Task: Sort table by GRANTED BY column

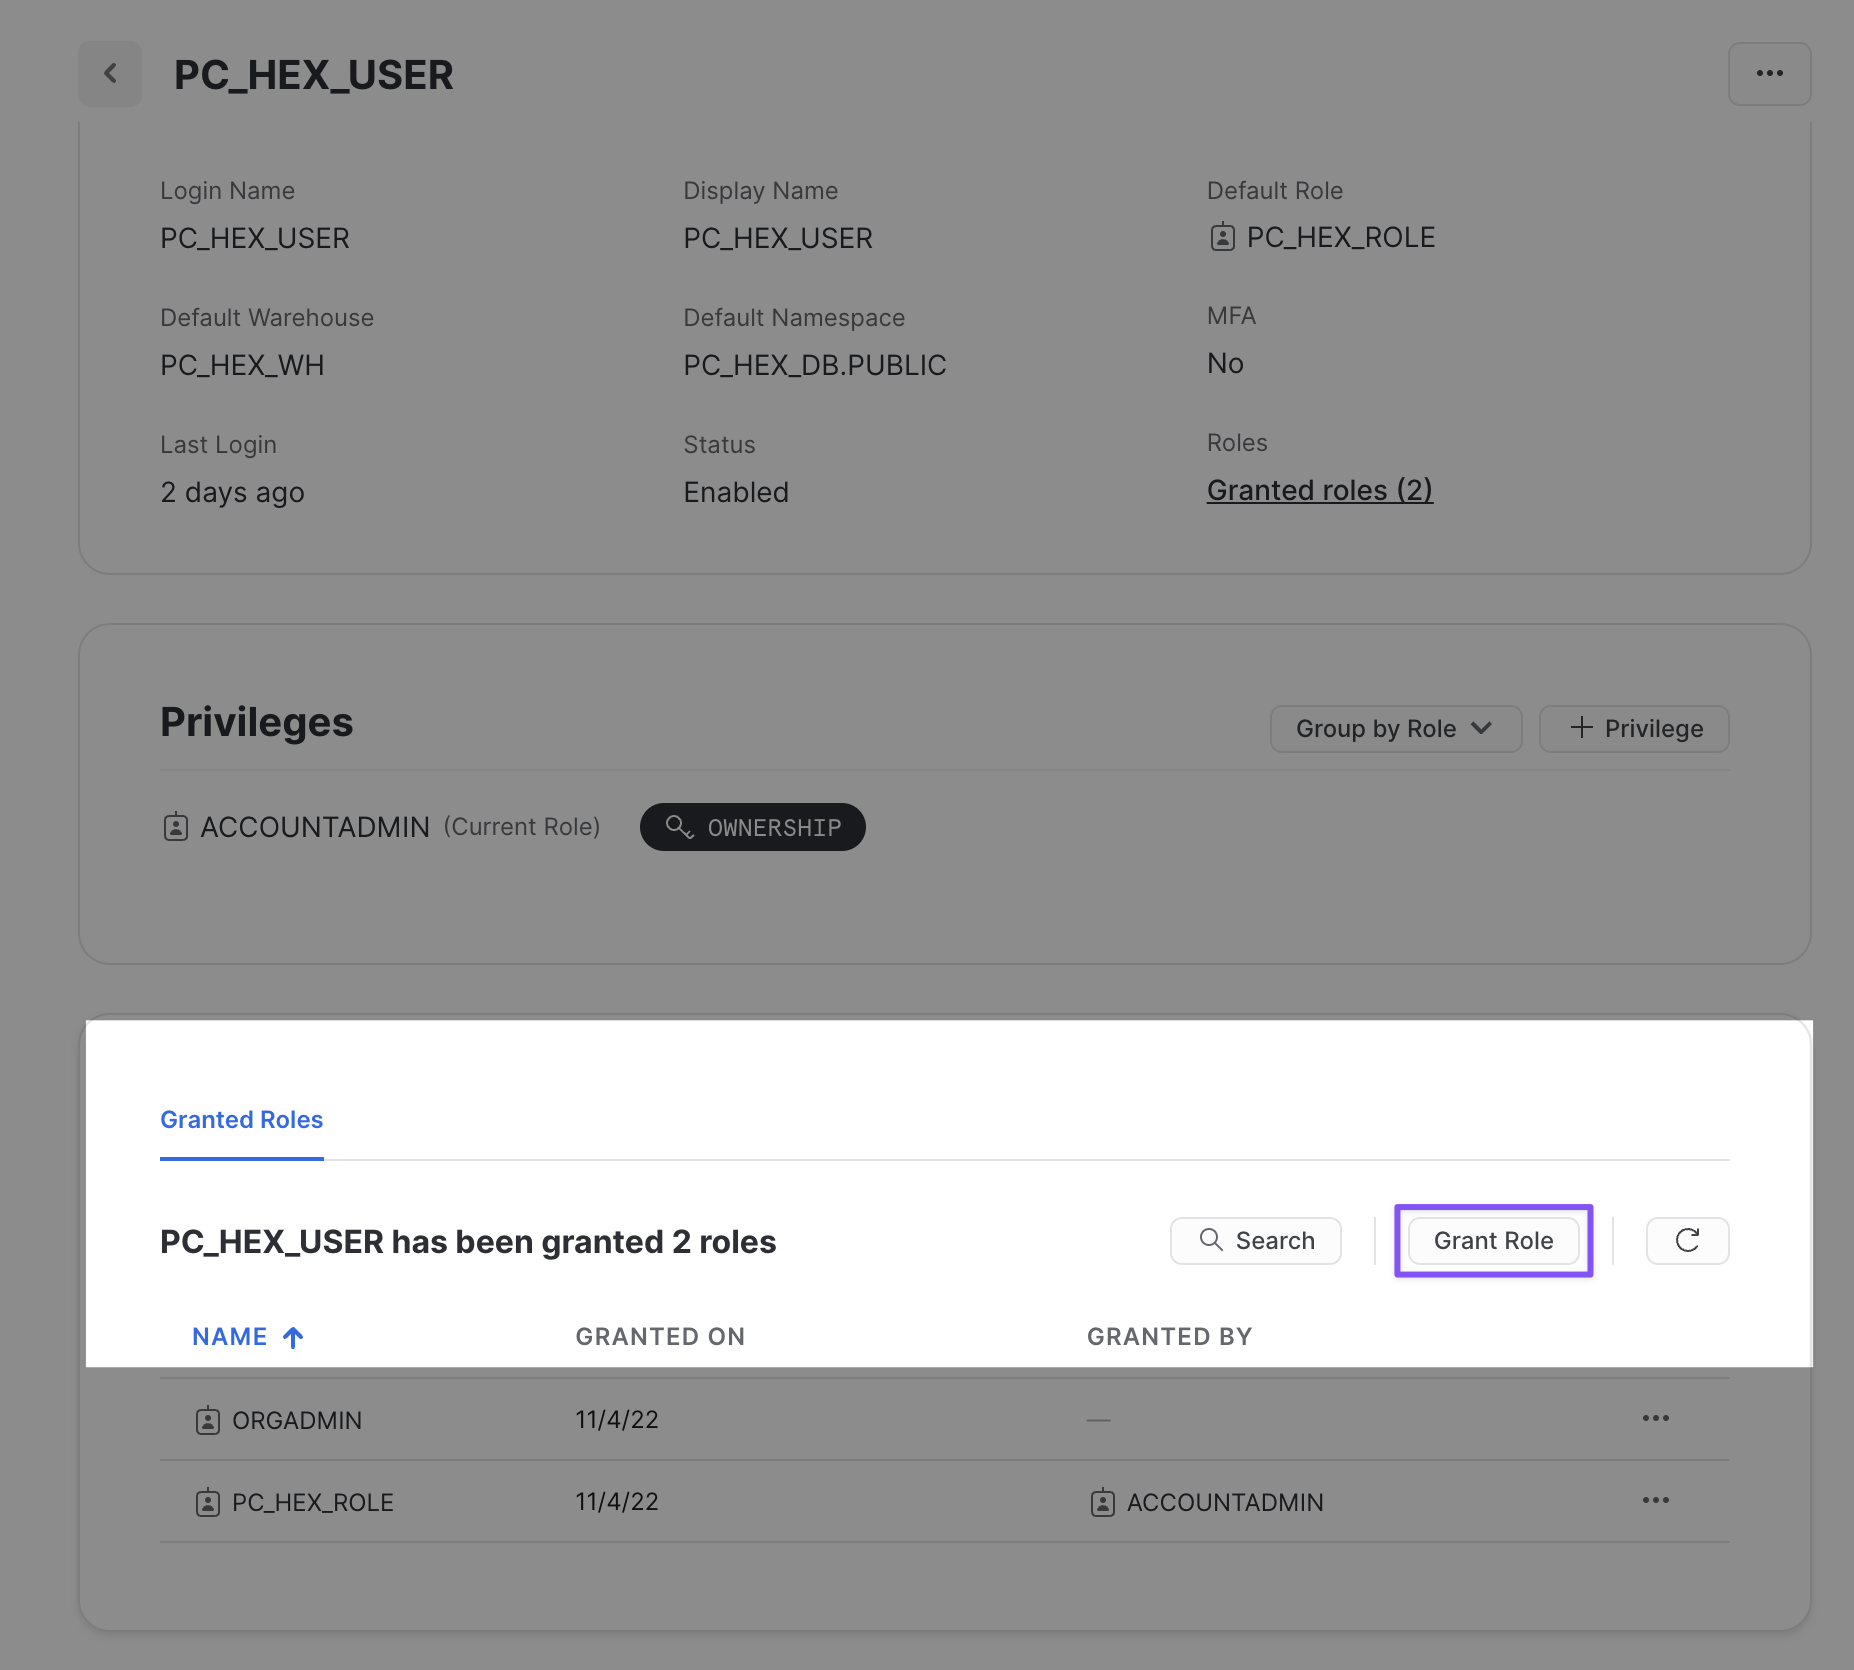Action: tap(1169, 1337)
